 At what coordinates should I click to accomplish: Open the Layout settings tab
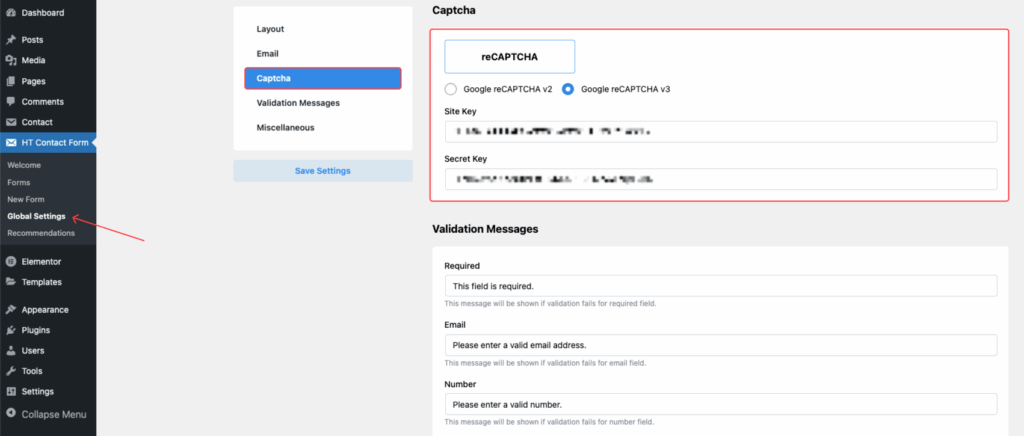point(271,29)
